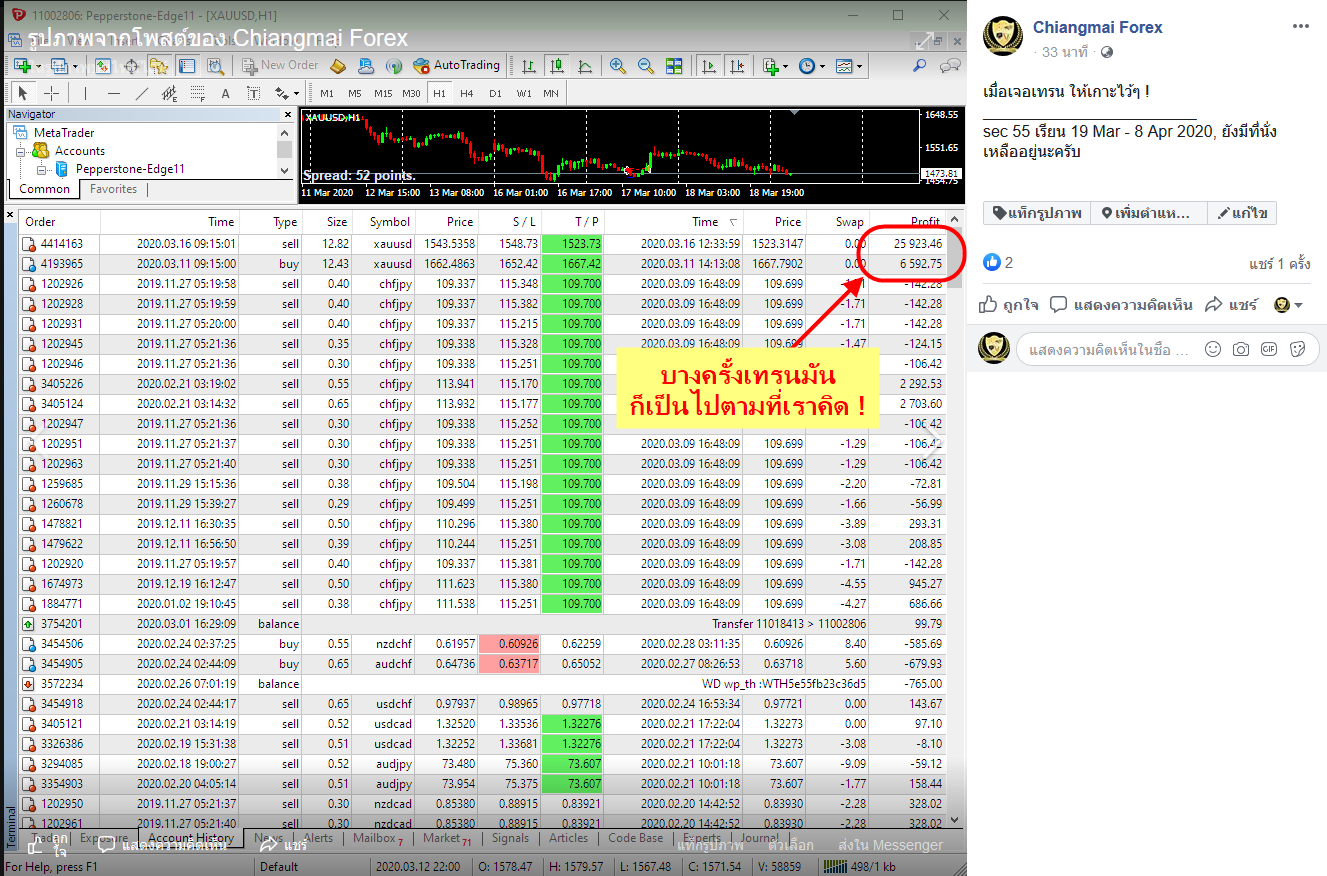
Task: Select the Text Label tool
Action: tap(254, 94)
